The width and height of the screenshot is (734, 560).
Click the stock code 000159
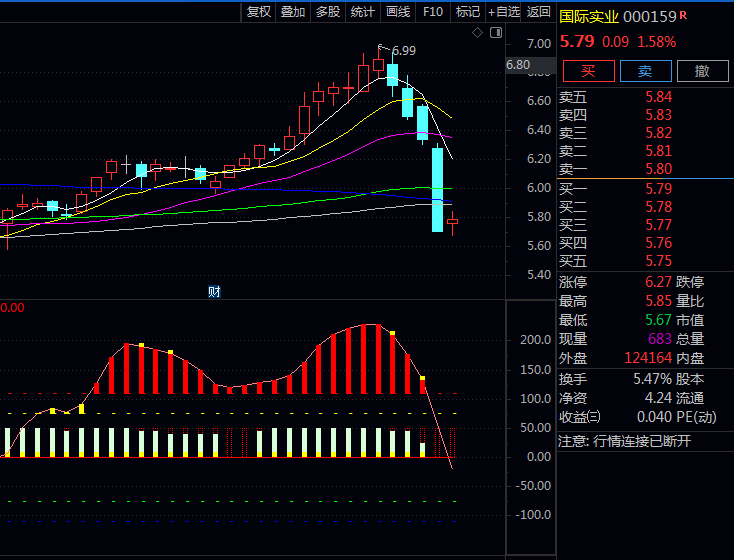(x=650, y=17)
